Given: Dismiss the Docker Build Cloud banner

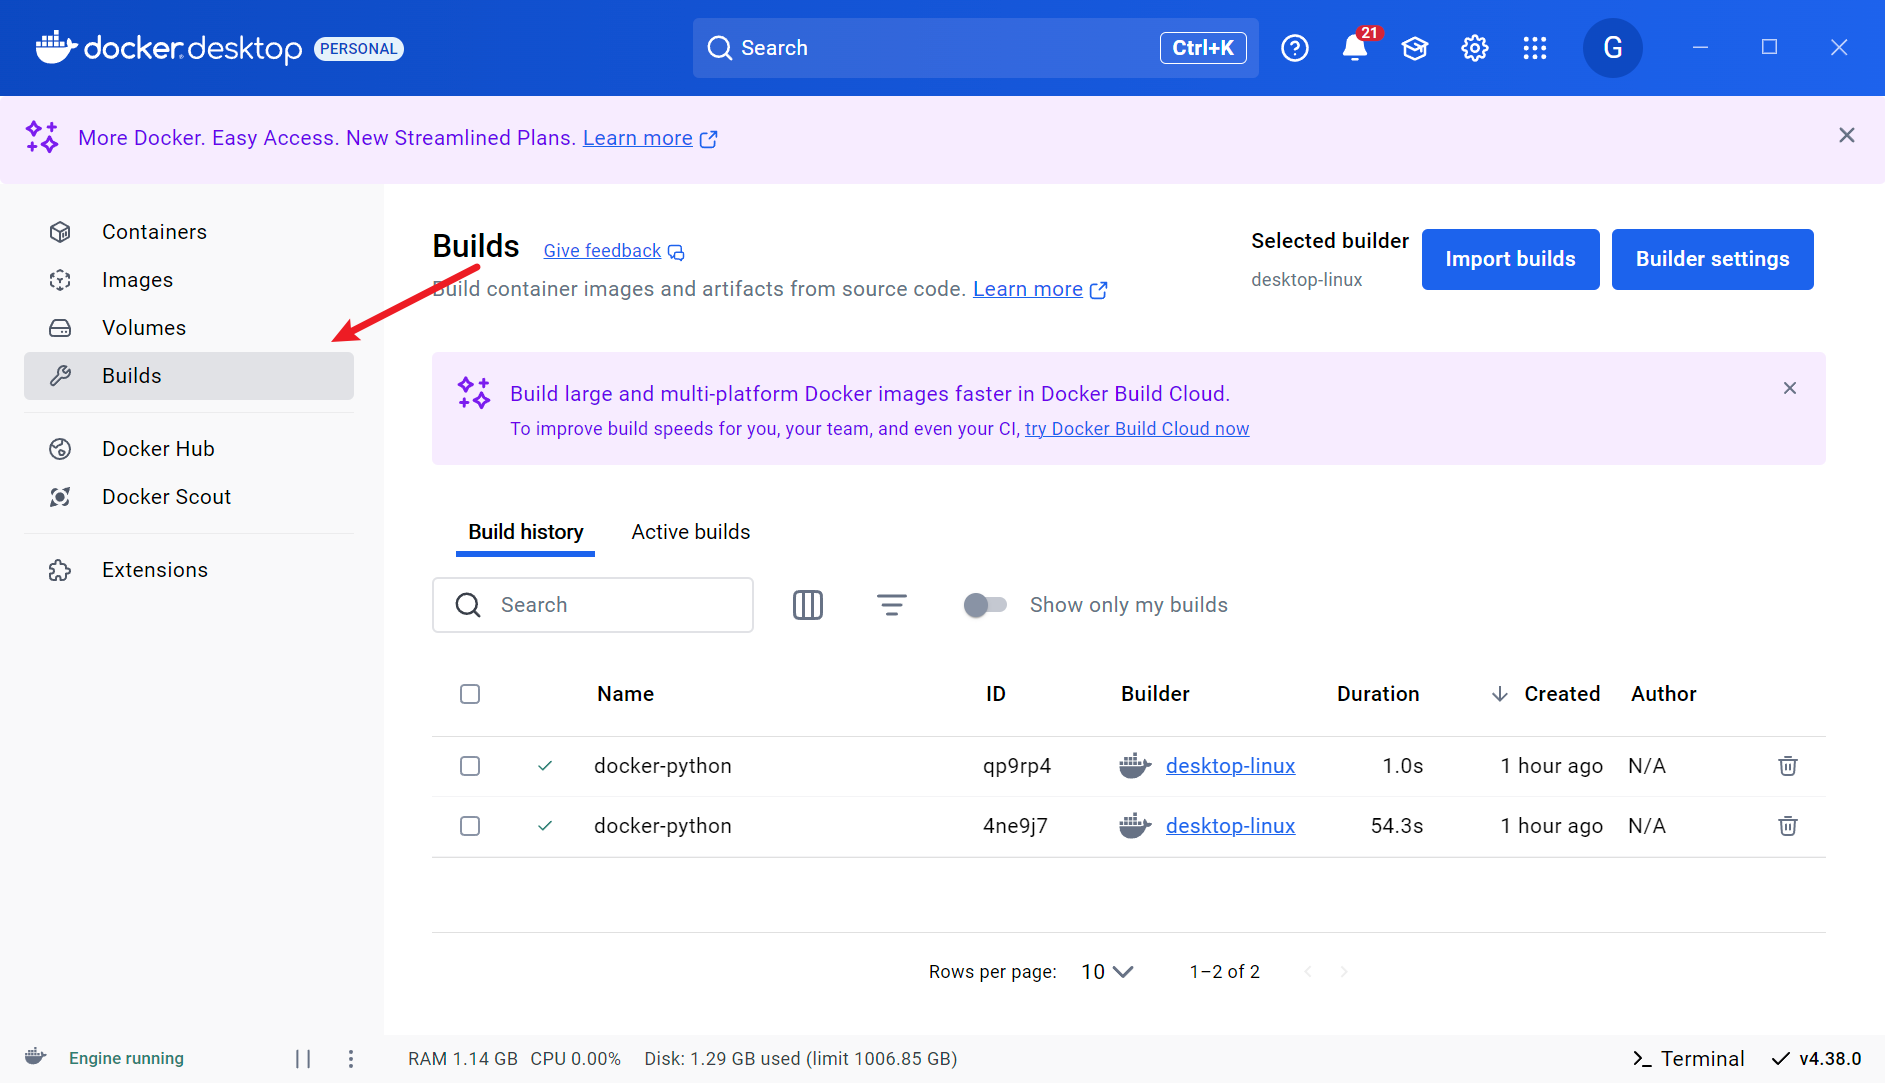Looking at the screenshot, I should point(1790,388).
